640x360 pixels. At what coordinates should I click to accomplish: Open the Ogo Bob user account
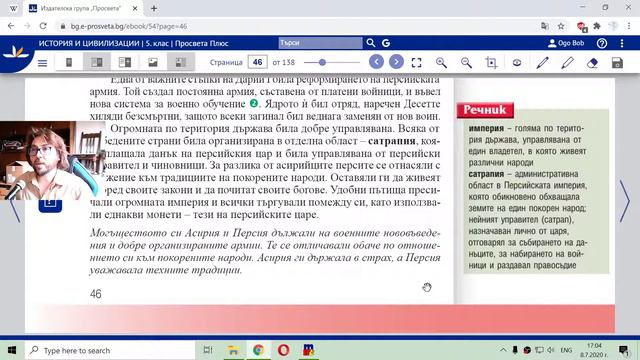567,43
